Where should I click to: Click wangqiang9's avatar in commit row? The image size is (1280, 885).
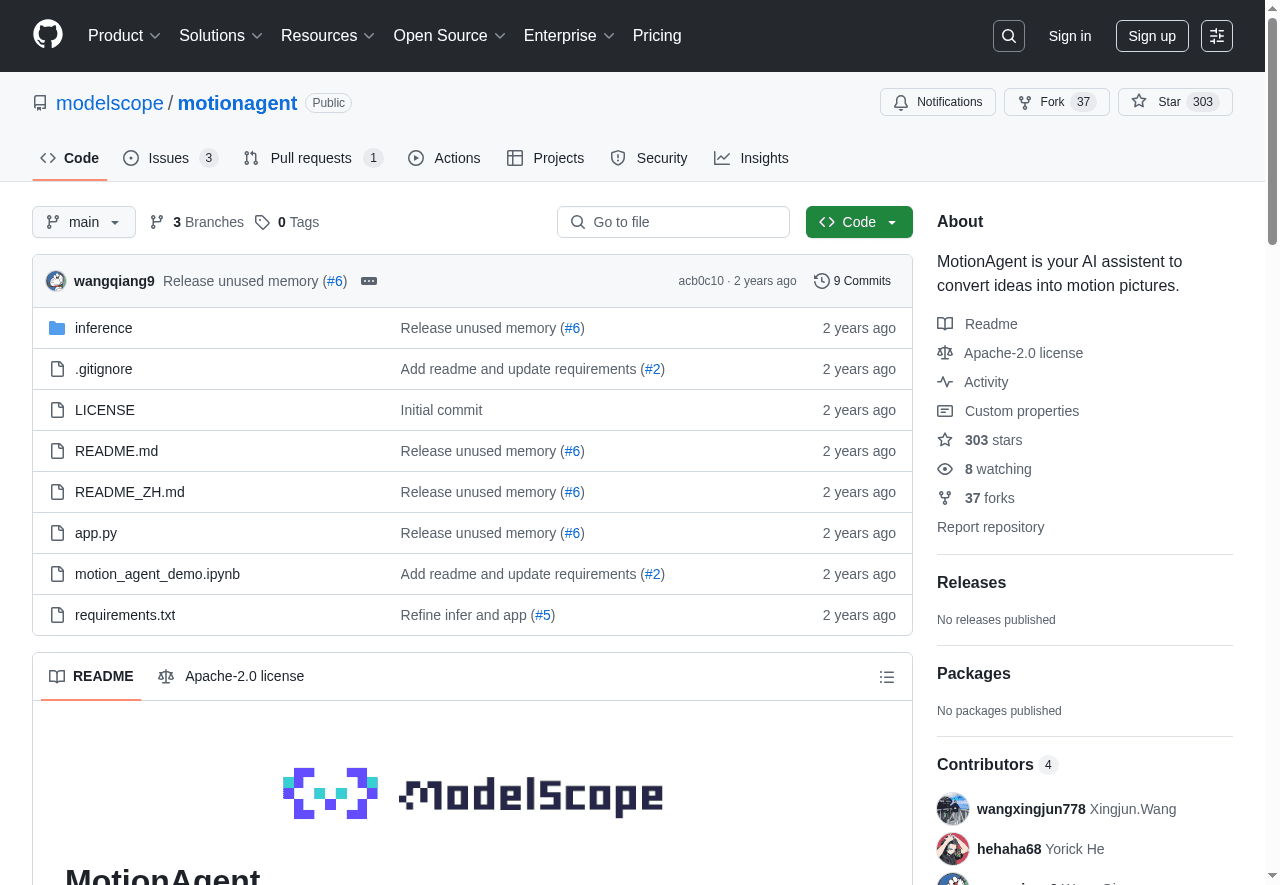(56, 281)
